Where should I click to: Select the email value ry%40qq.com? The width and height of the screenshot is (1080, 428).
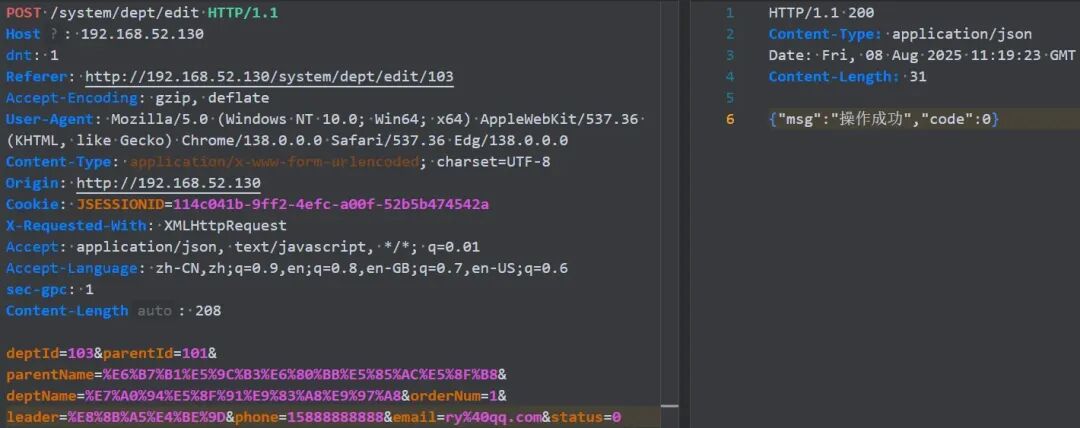tap(493, 417)
